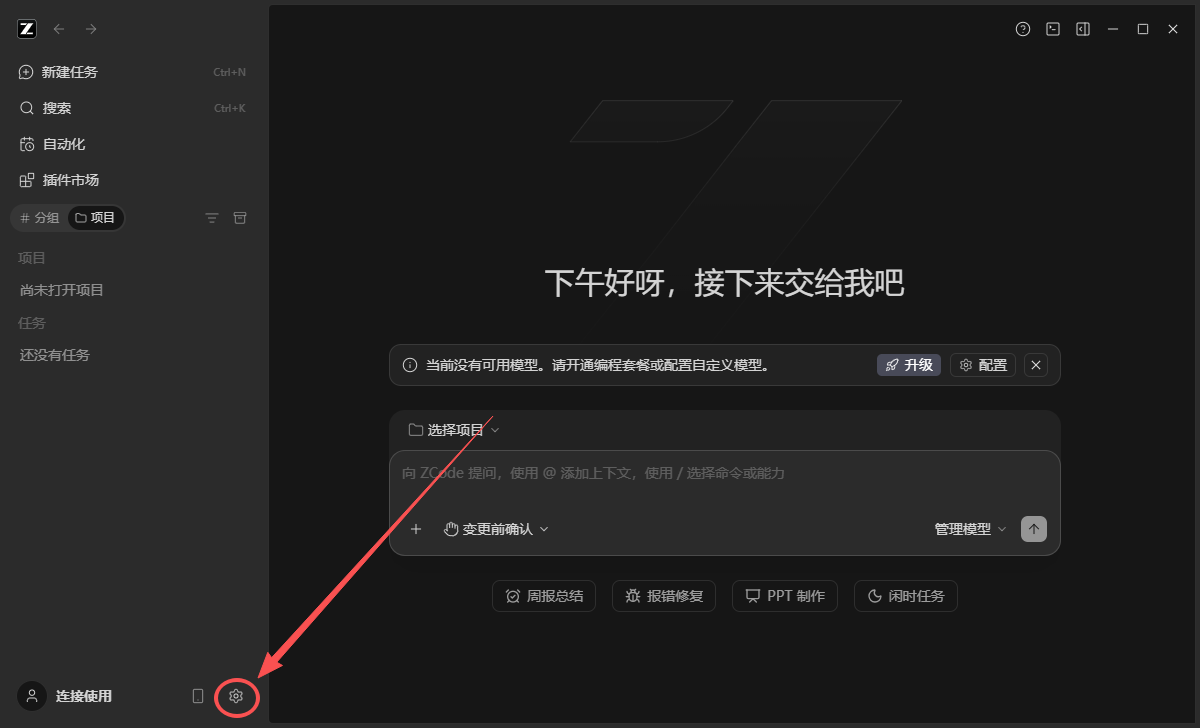Open the terminal panel icon
1200x728 pixels.
pos(1052,29)
